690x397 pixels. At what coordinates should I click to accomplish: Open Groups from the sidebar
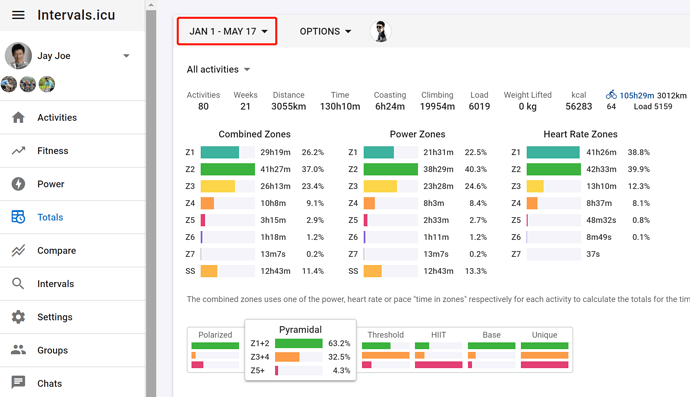click(73, 350)
